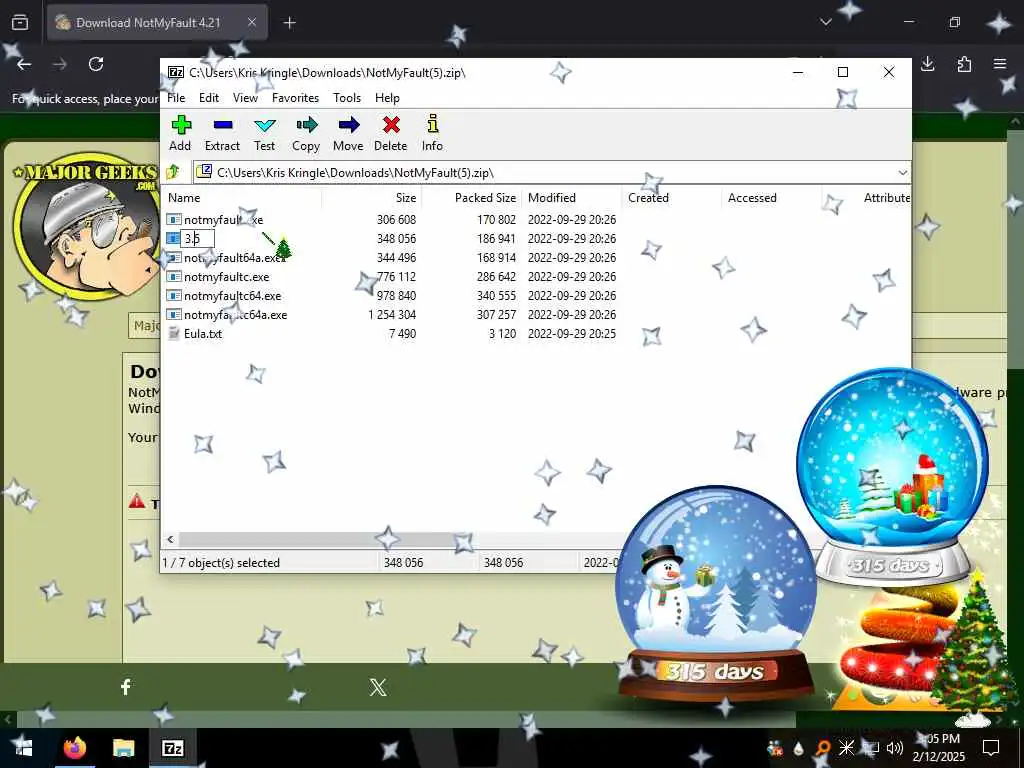Click the notmyfaultc.exe file icon

pyautogui.click(x=174, y=277)
